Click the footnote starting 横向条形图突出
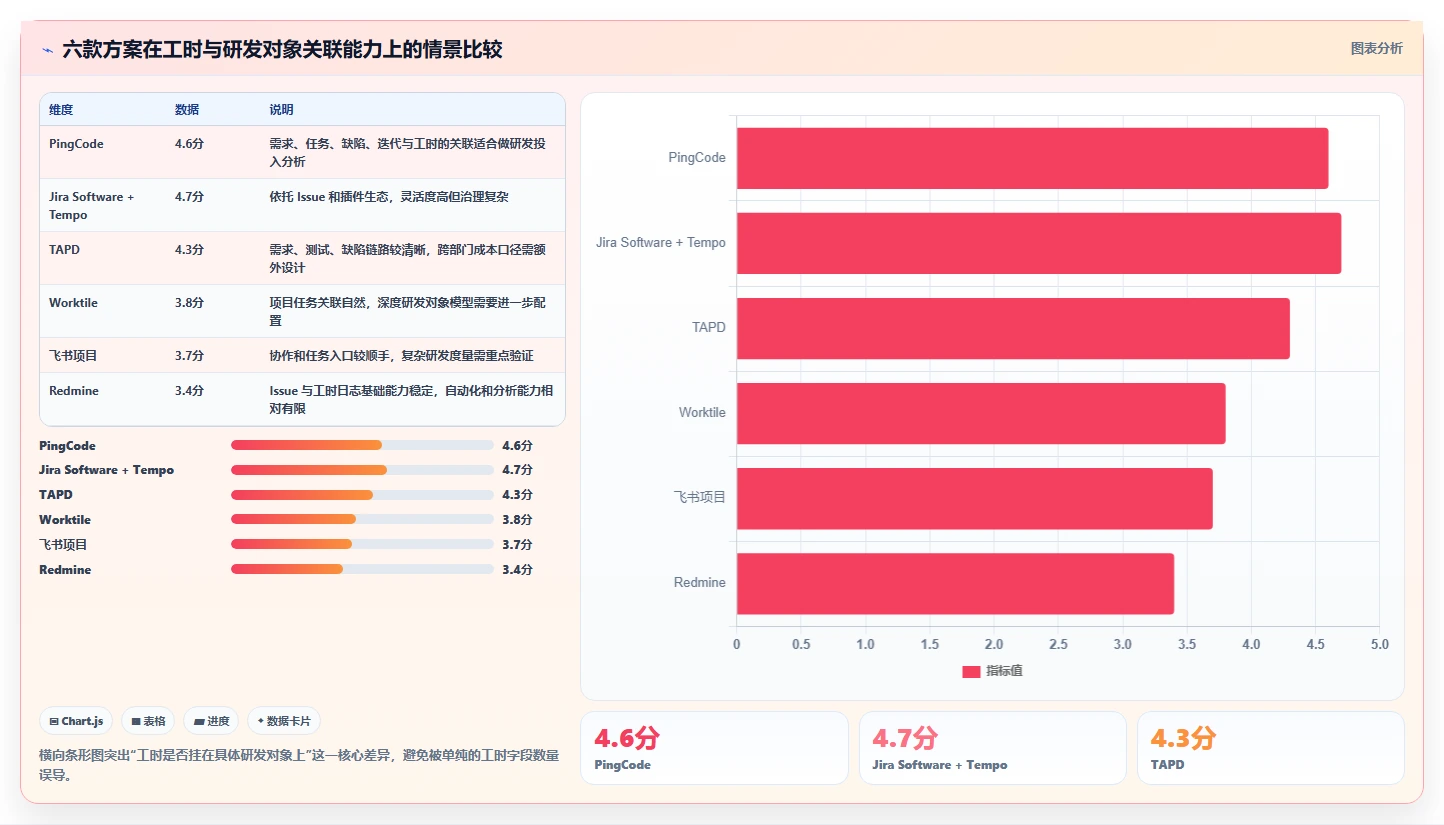Image resolution: width=1444 pixels, height=825 pixels. [x=299, y=765]
